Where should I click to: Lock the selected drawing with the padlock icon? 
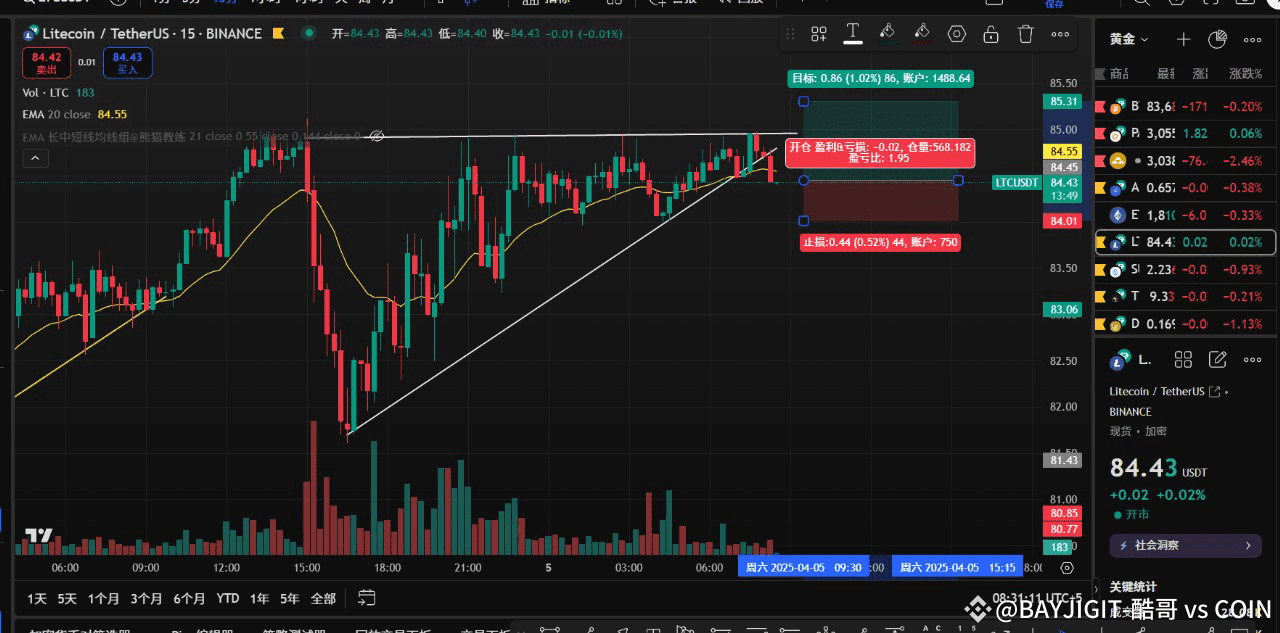click(990, 34)
